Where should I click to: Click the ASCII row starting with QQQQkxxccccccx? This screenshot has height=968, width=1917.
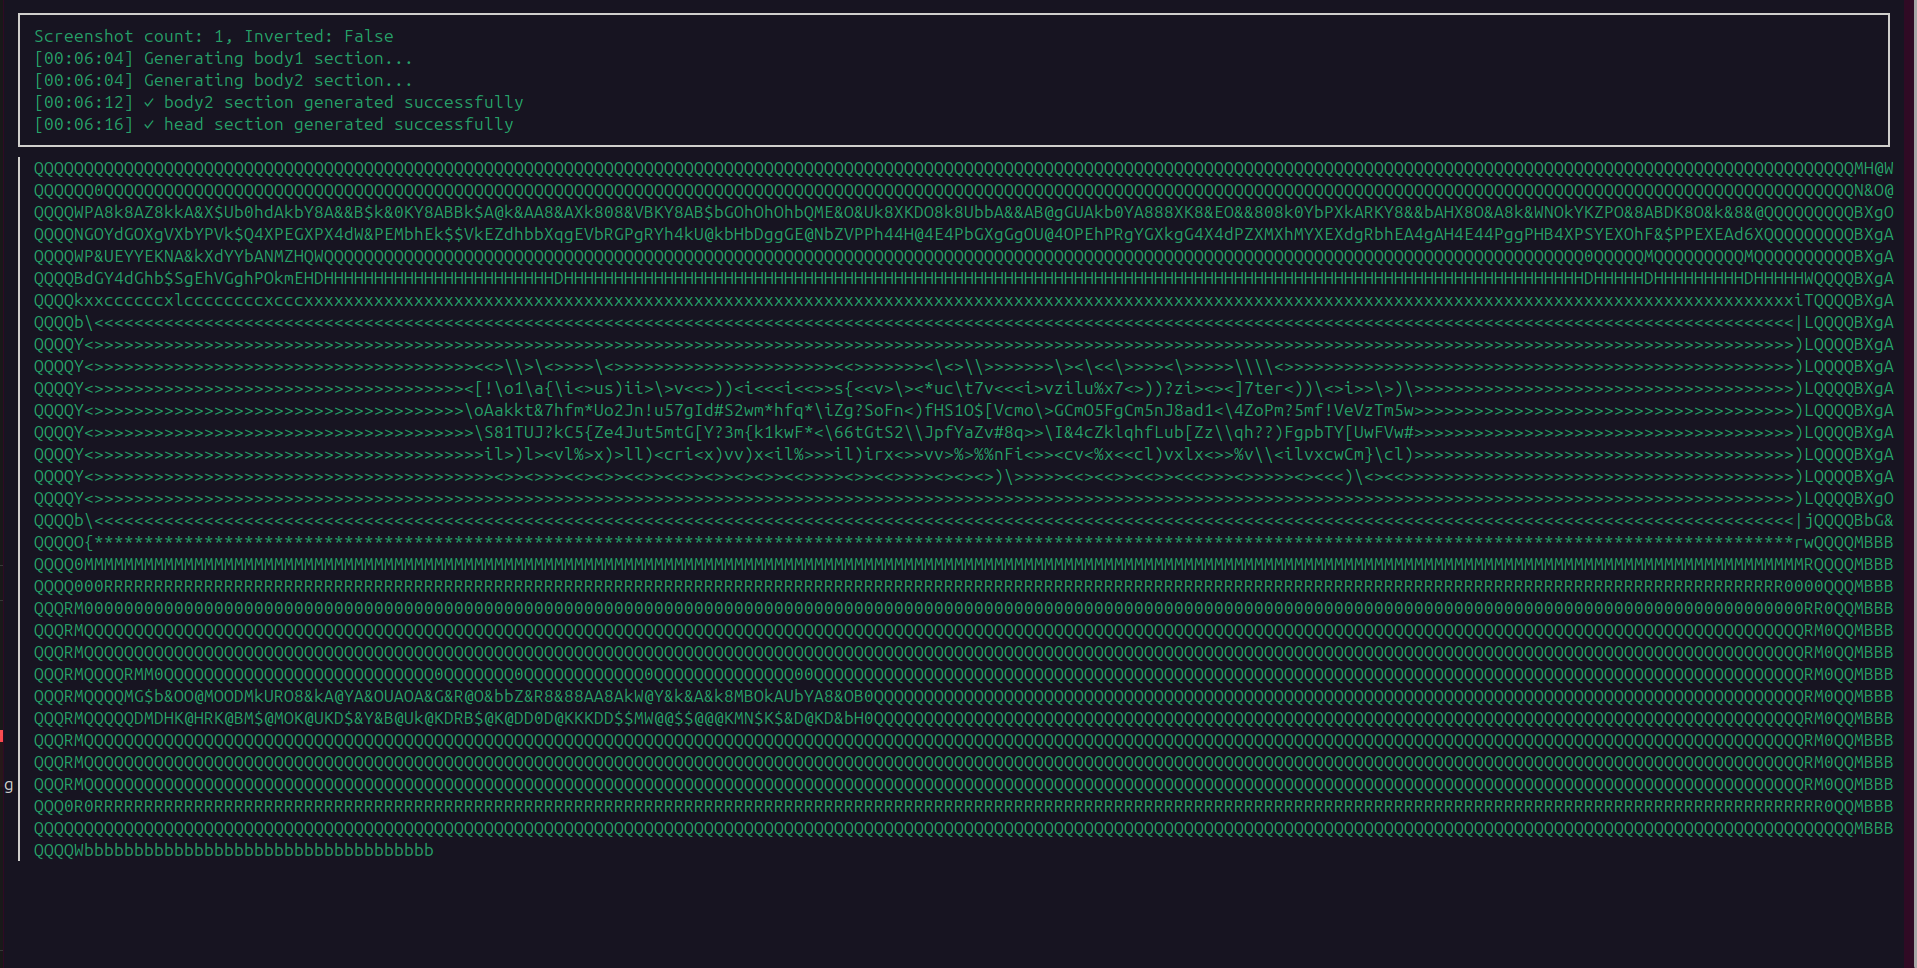click(964, 300)
